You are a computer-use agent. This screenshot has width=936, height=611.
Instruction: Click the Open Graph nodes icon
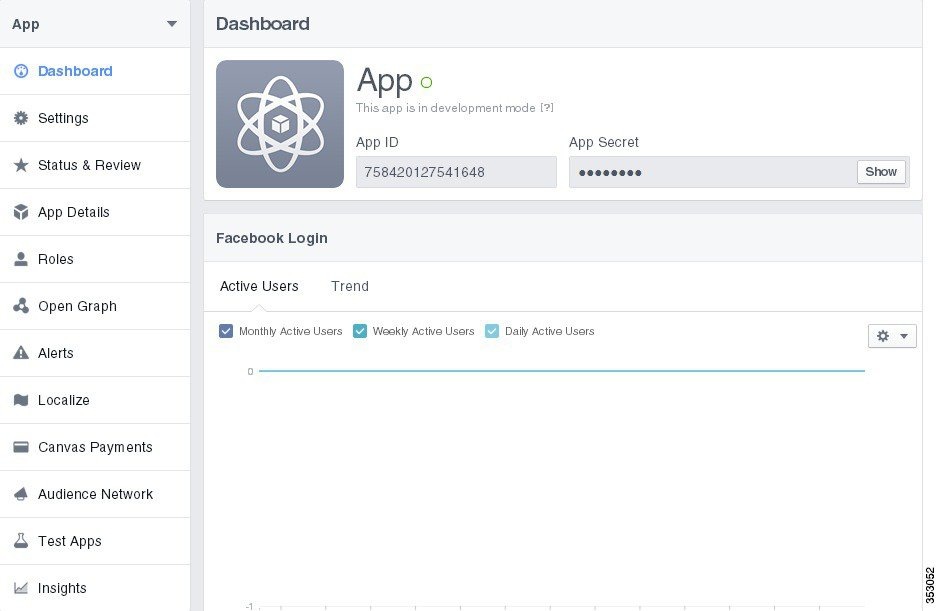pos(21,306)
